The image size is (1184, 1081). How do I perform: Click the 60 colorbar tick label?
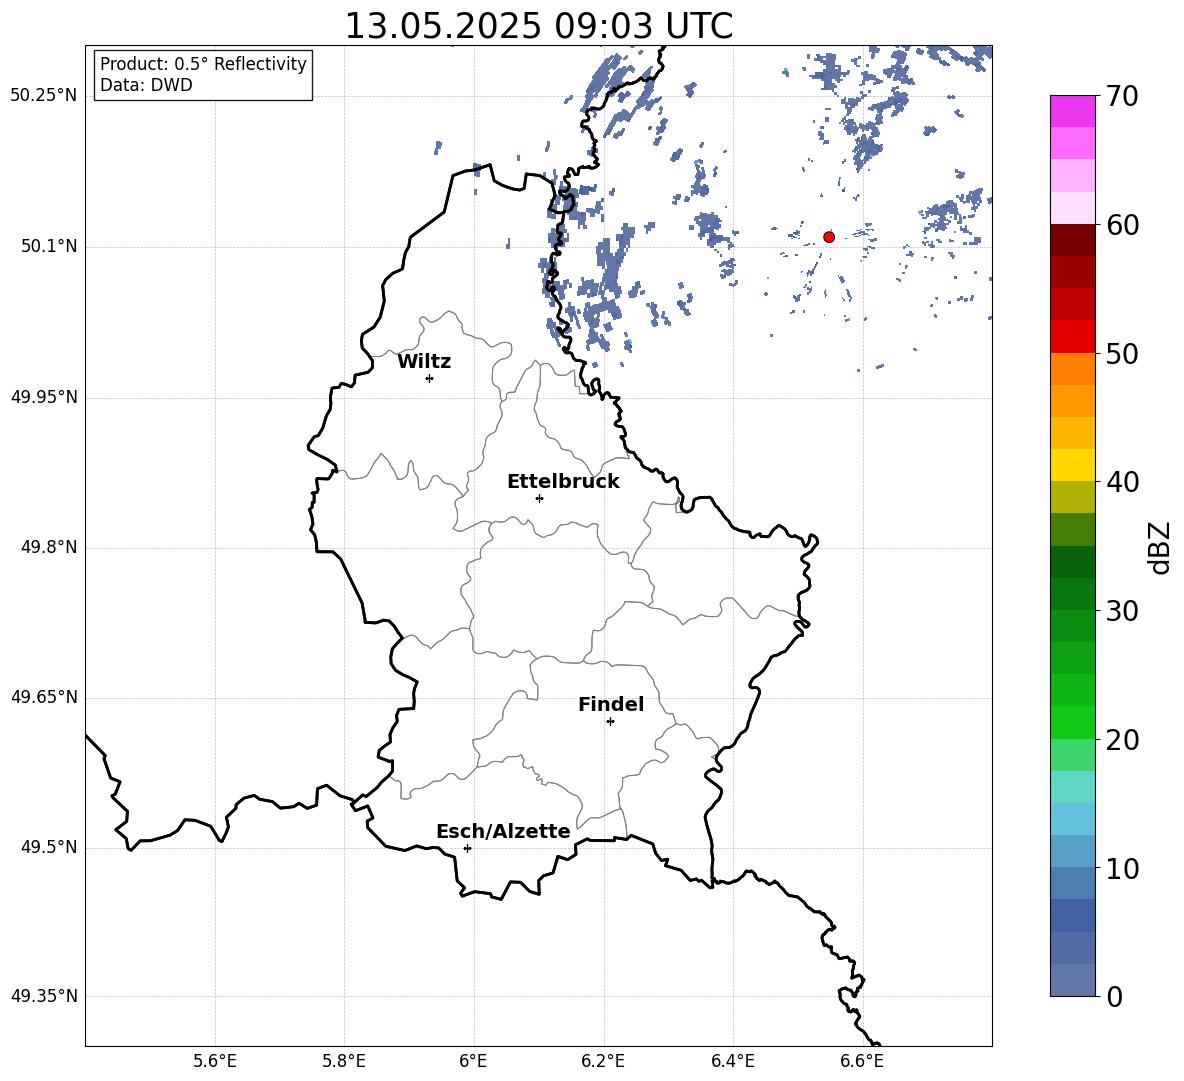pyautogui.click(x=1121, y=225)
